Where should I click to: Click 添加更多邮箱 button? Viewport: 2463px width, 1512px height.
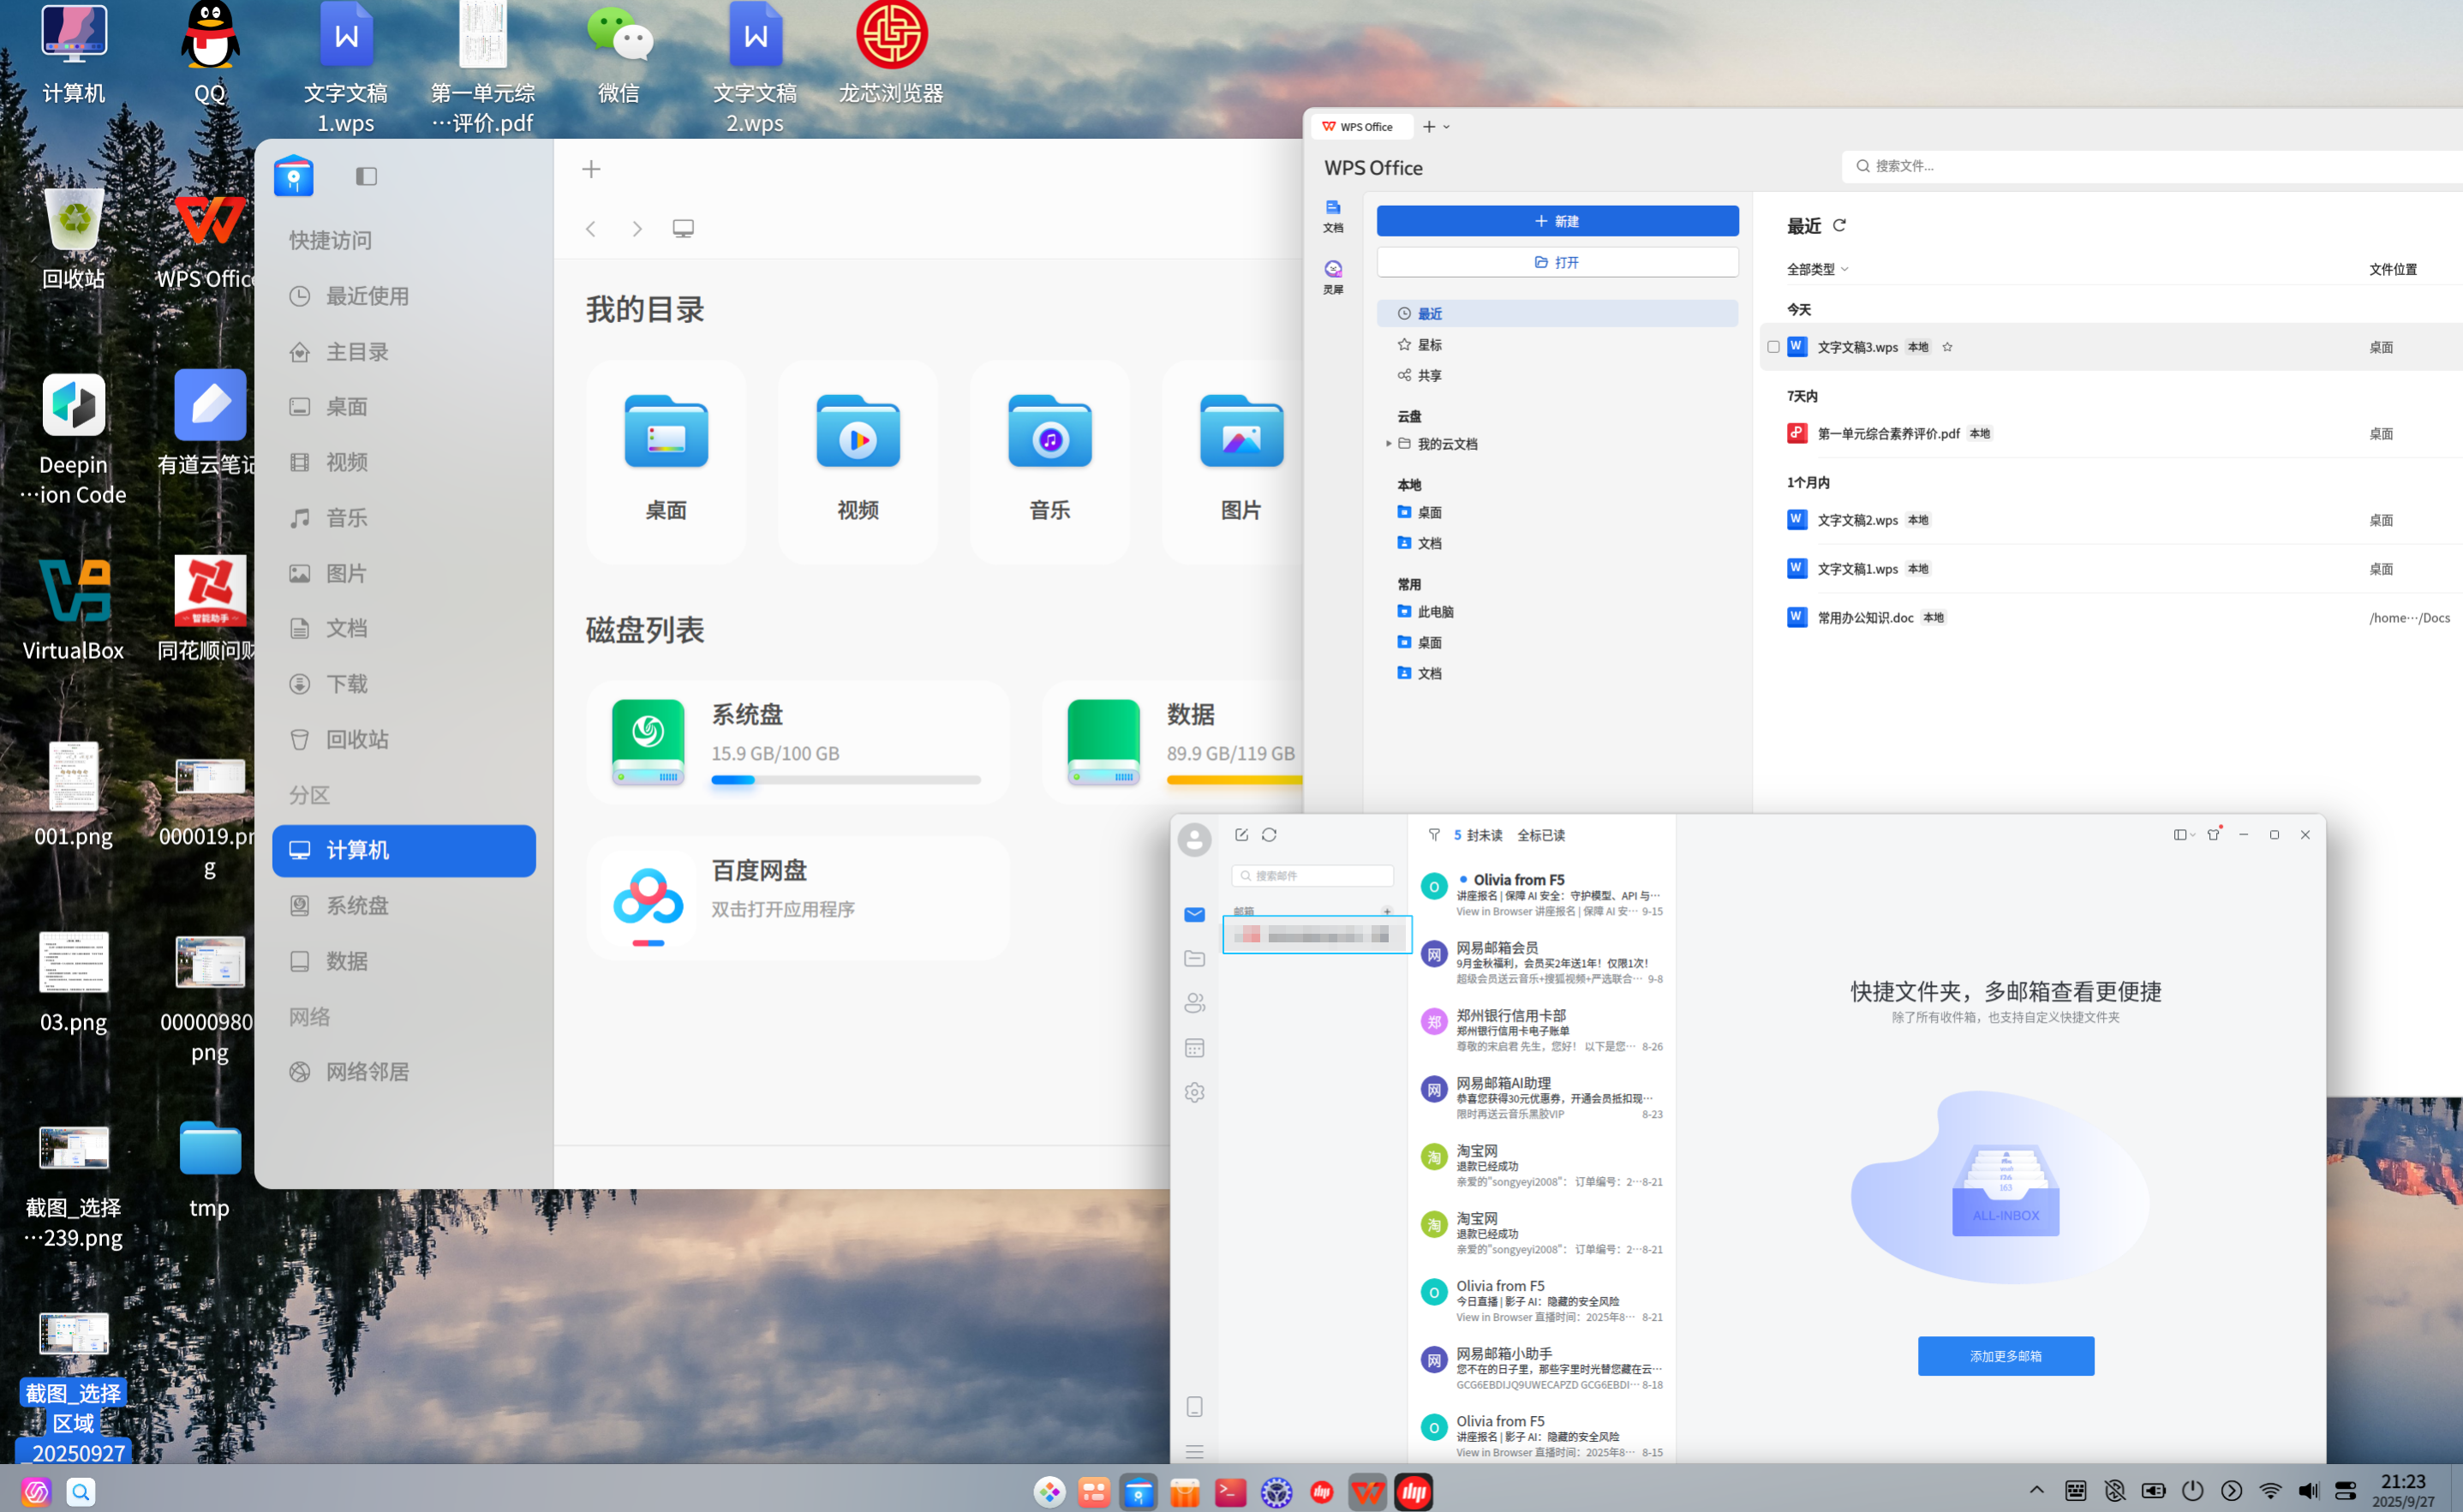(x=2005, y=1356)
